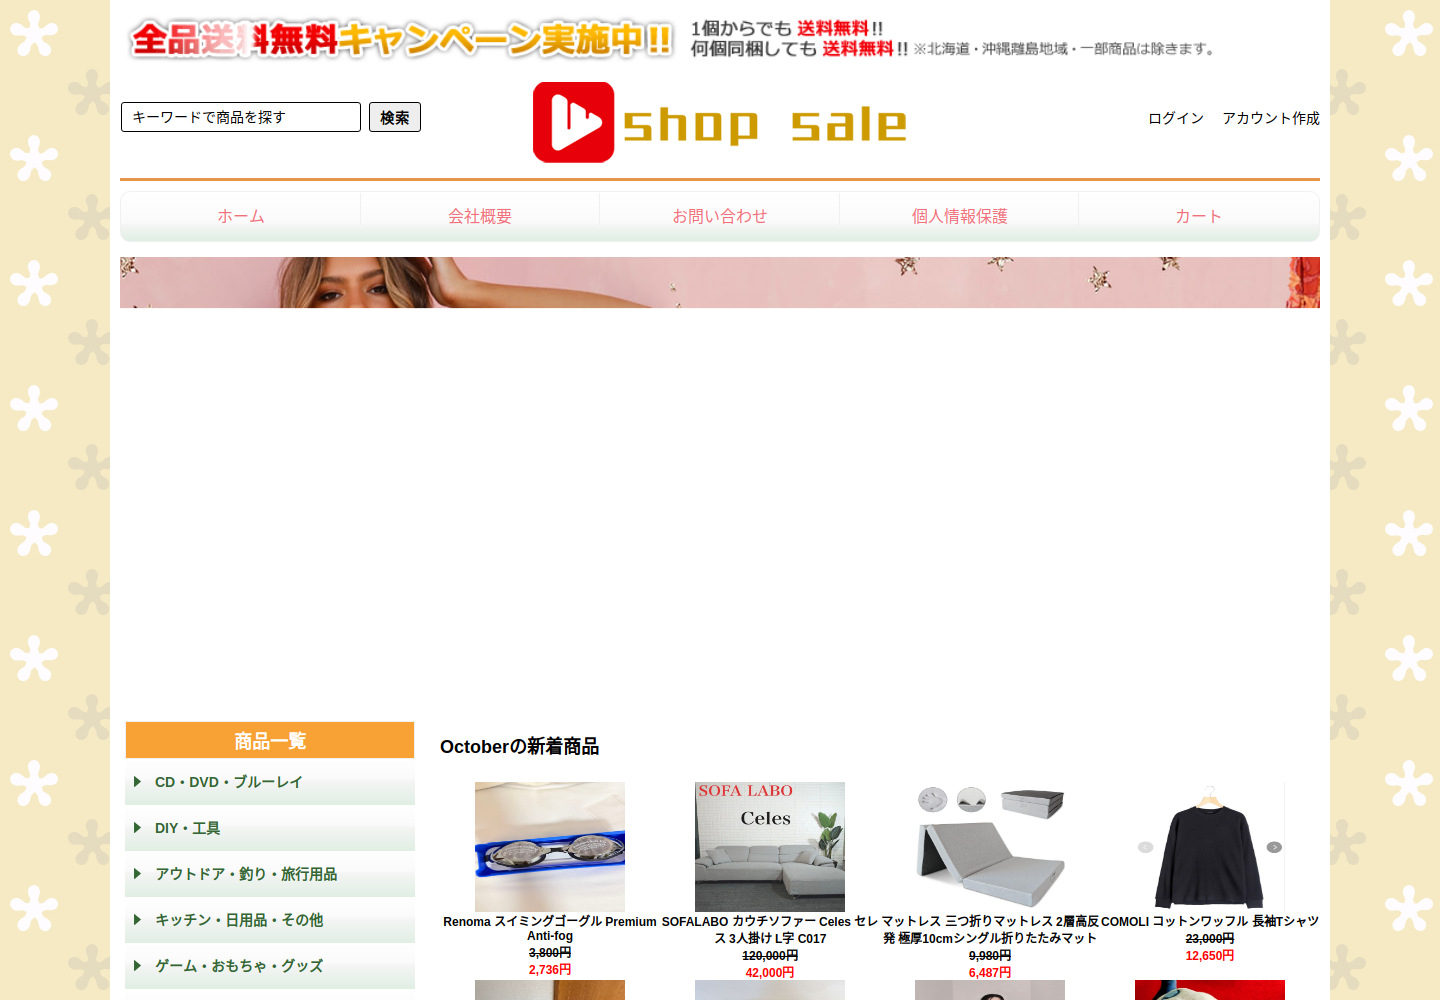Open the folding mattress product image
The image size is (1440, 1000).
coord(990,847)
